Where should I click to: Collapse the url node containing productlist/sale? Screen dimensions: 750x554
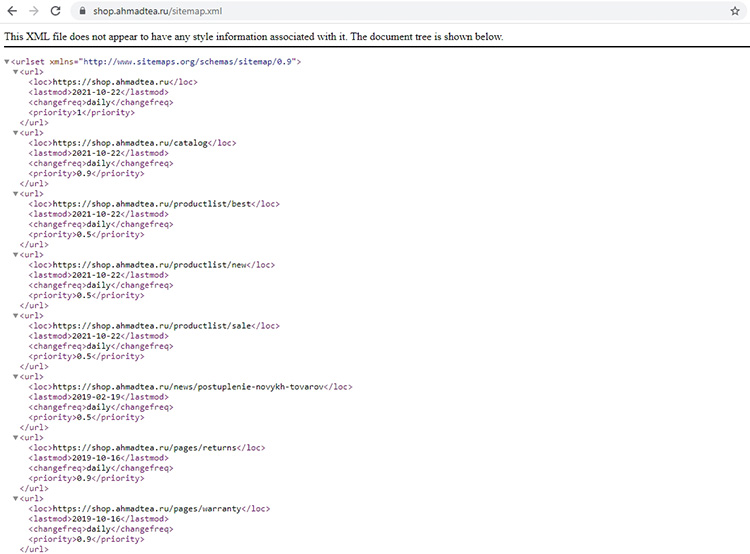[16, 316]
